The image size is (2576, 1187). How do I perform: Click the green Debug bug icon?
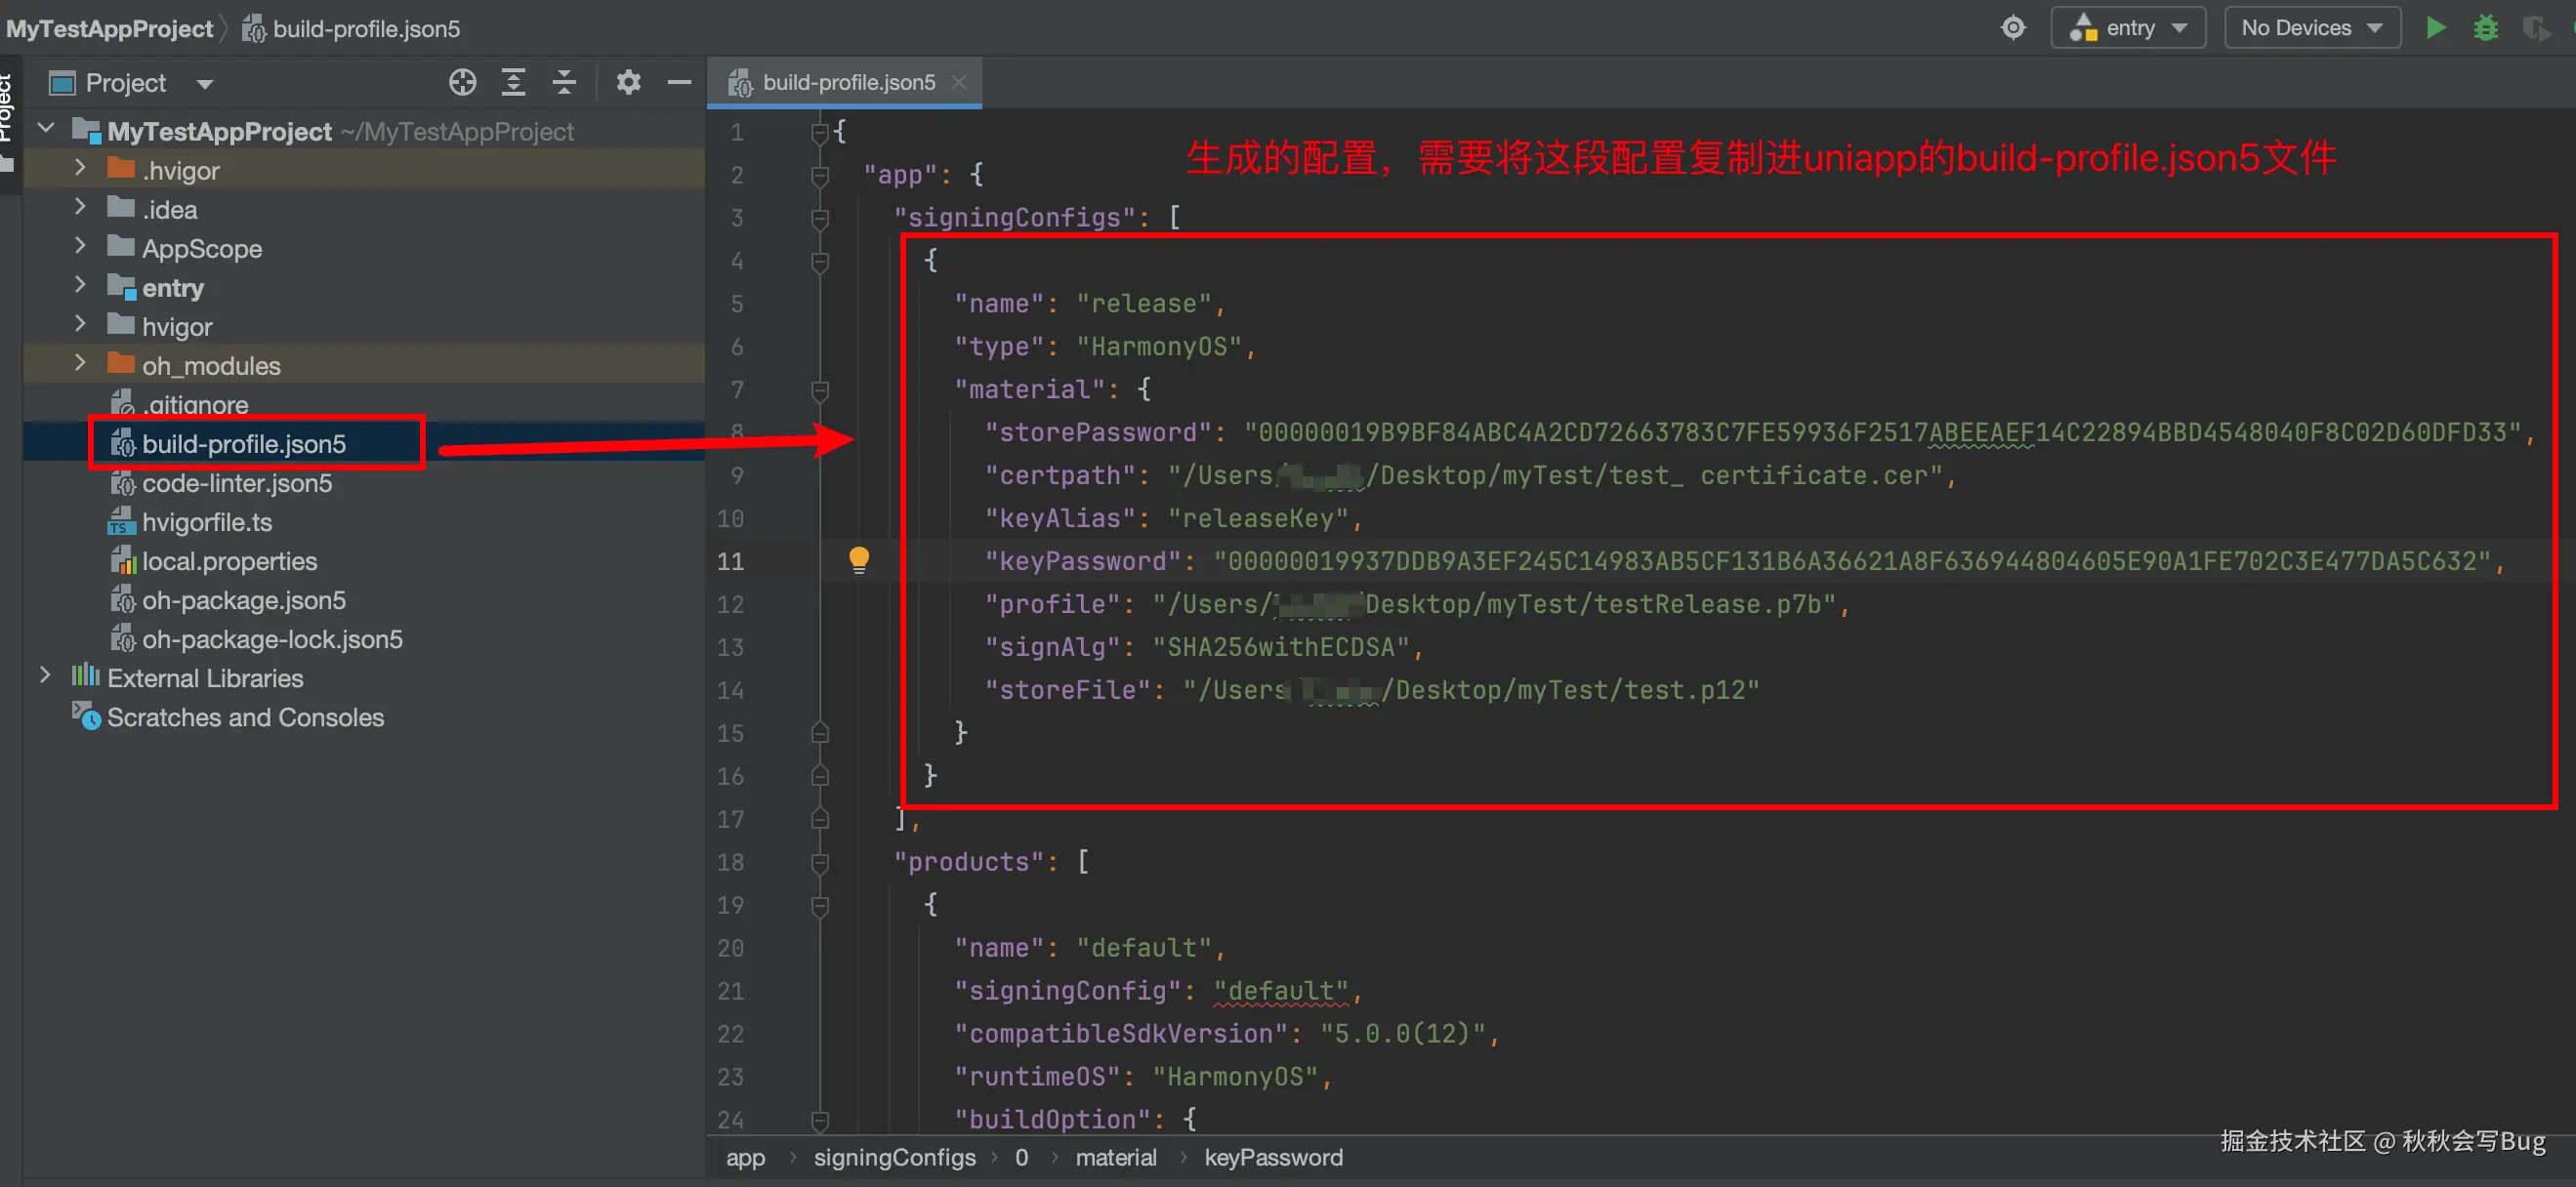pos(2485,28)
